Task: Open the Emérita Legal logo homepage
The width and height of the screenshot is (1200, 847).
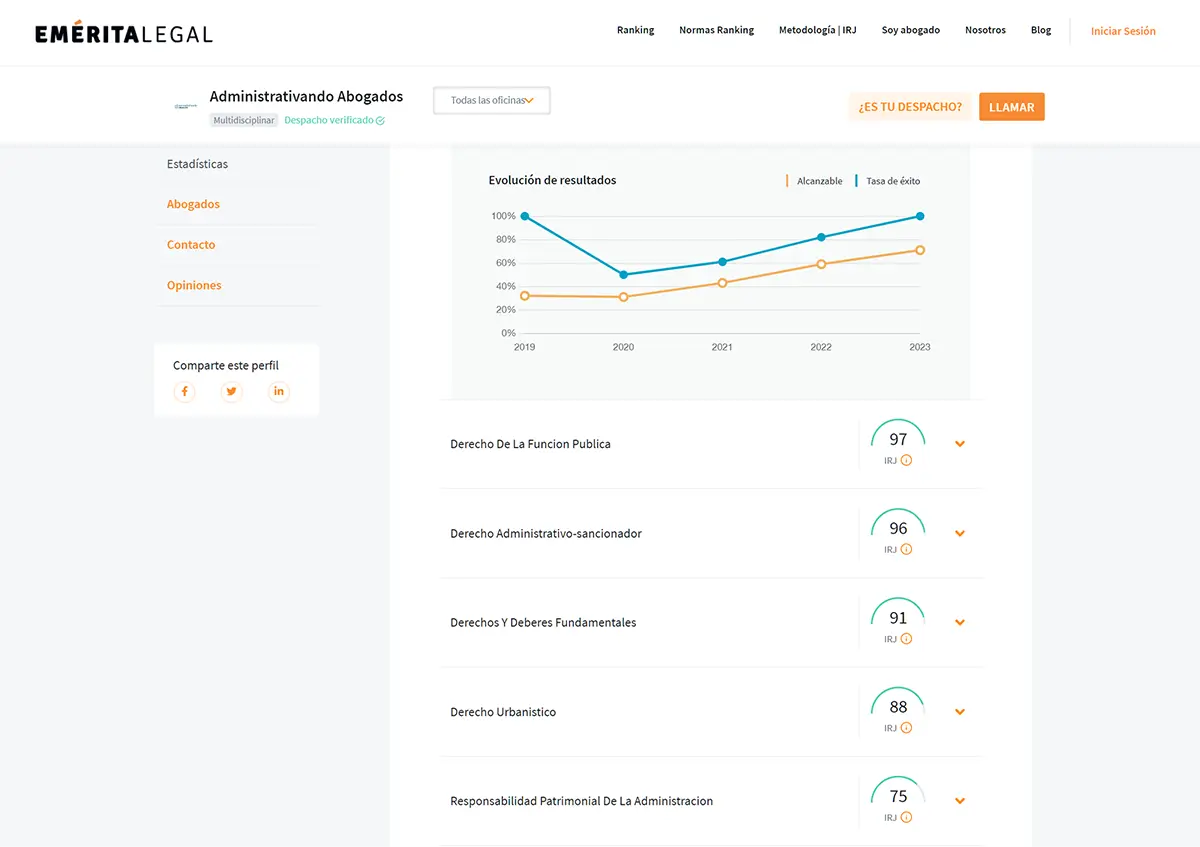Action: click(124, 33)
